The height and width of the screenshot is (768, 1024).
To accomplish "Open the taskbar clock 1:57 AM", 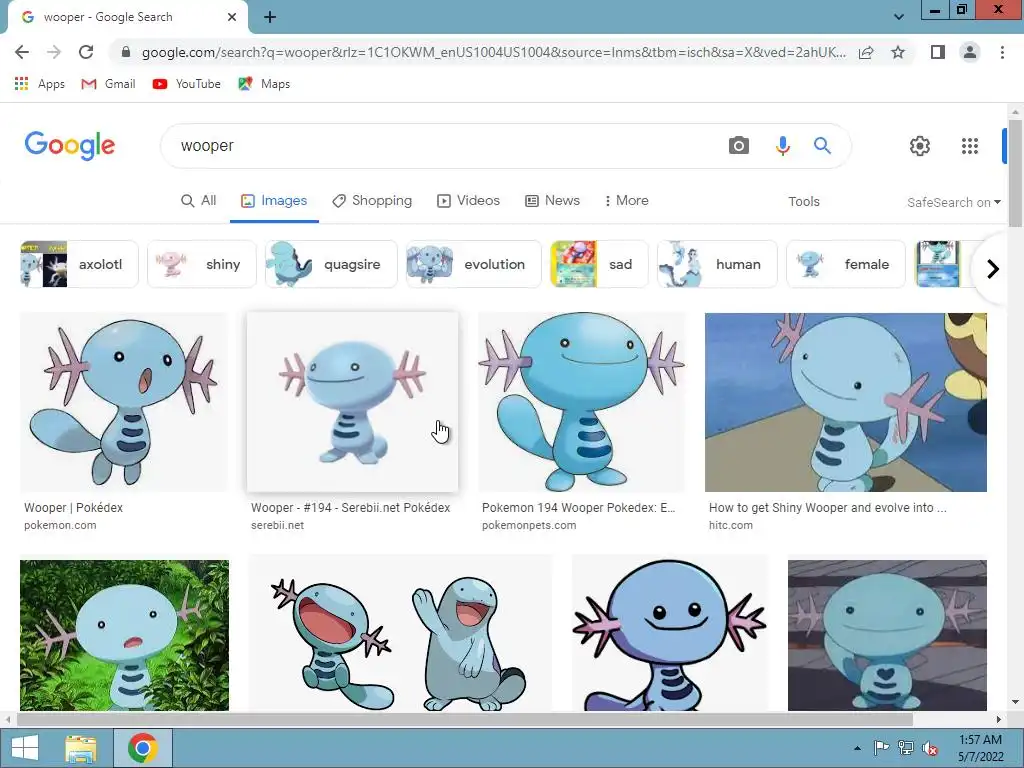I will tap(980, 748).
